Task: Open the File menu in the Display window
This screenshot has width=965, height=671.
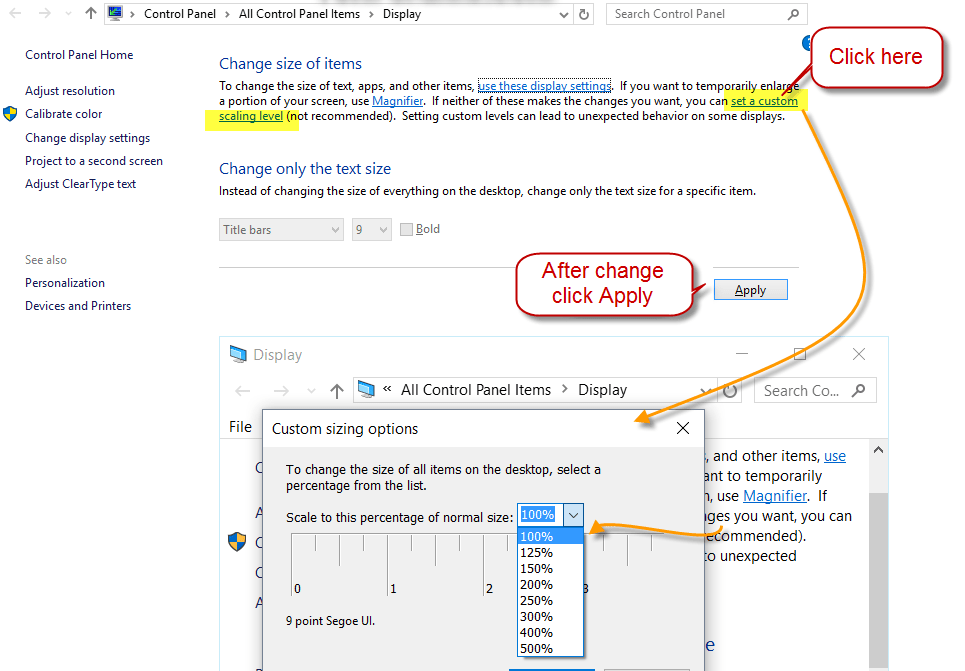Action: pos(239,426)
